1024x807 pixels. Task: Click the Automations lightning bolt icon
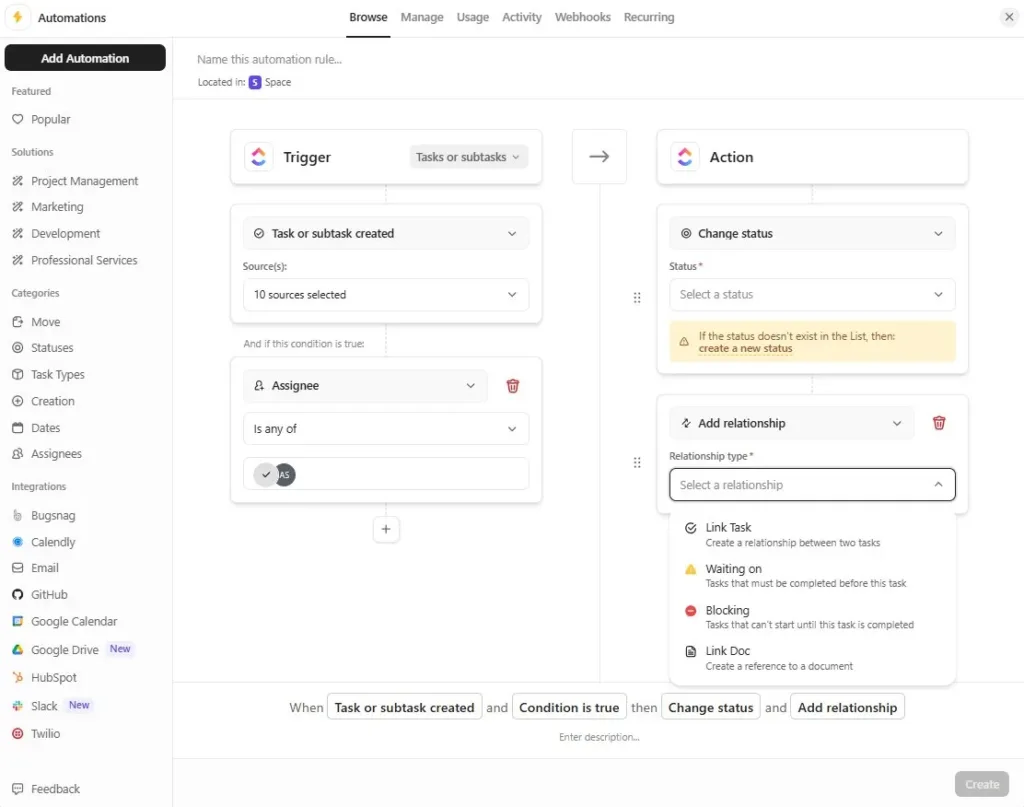coord(18,17)
